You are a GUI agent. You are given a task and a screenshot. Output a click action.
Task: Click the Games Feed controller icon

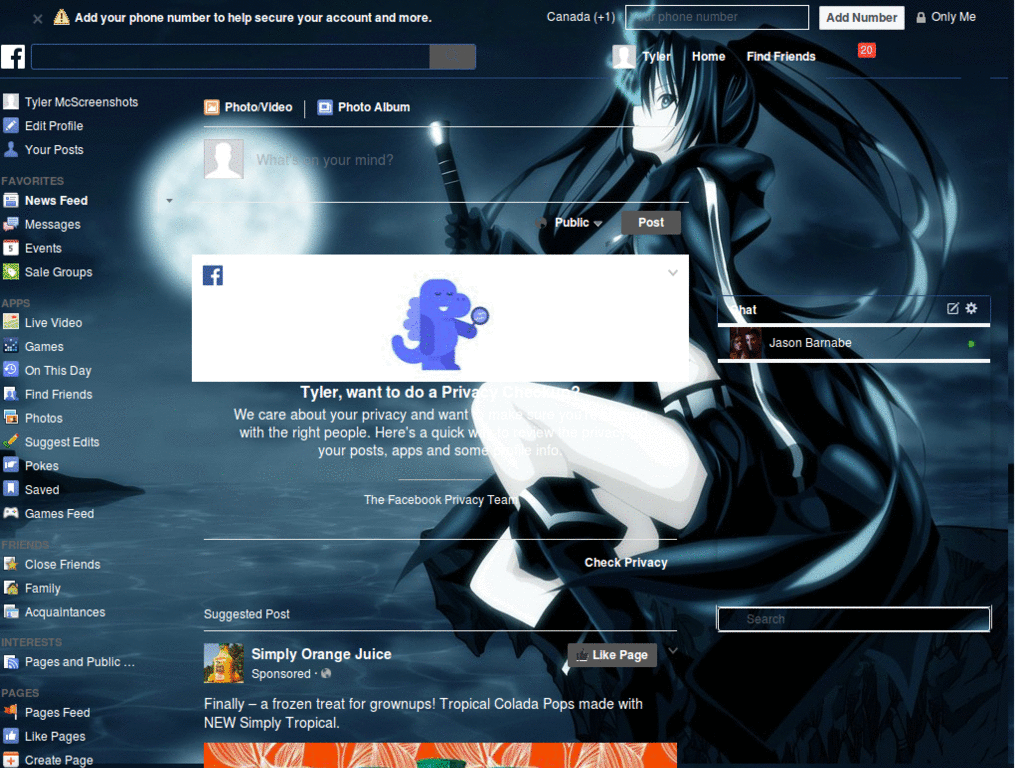coord(10,513)
